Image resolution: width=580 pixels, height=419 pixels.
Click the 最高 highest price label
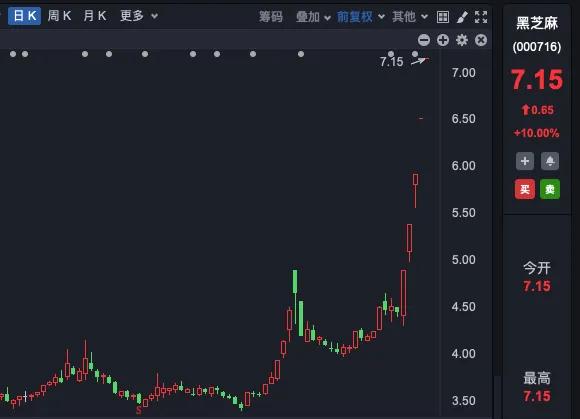537,378
